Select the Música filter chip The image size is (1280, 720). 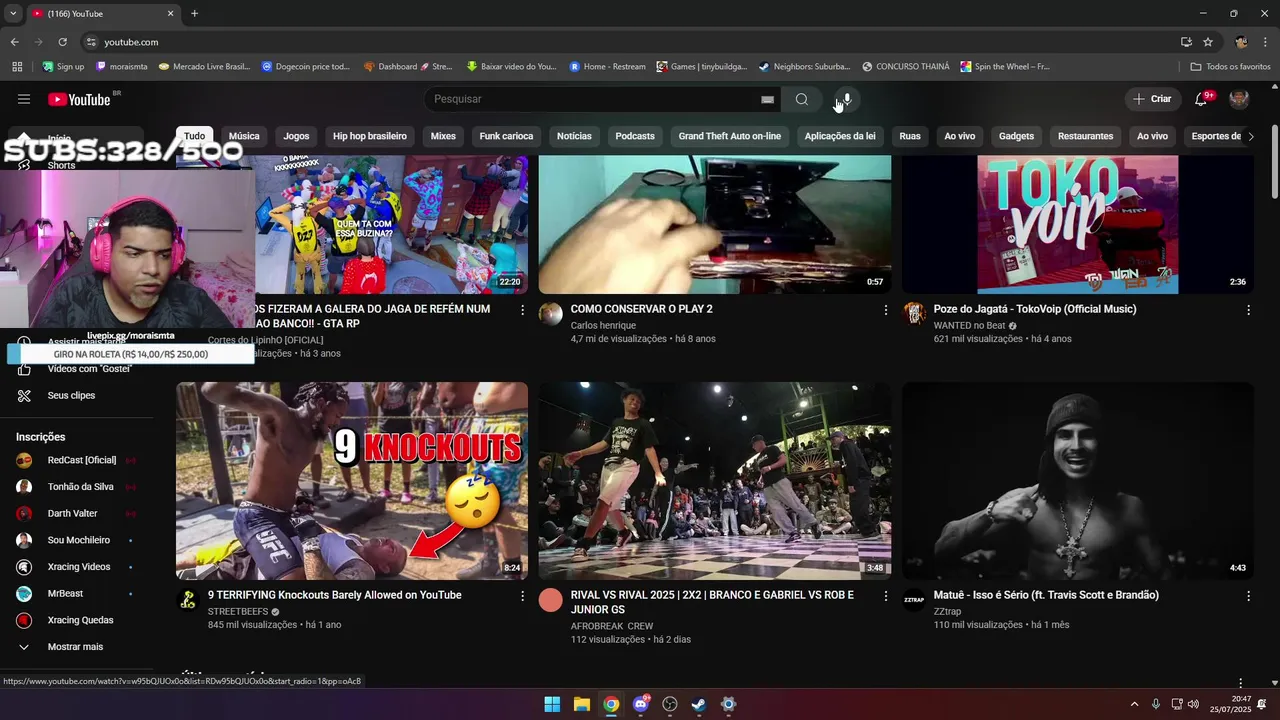coord(244,136)
